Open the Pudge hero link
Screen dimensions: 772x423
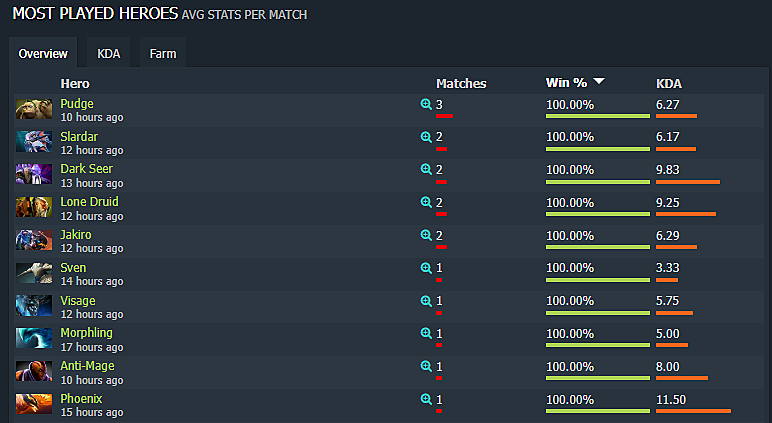[77, 104]
